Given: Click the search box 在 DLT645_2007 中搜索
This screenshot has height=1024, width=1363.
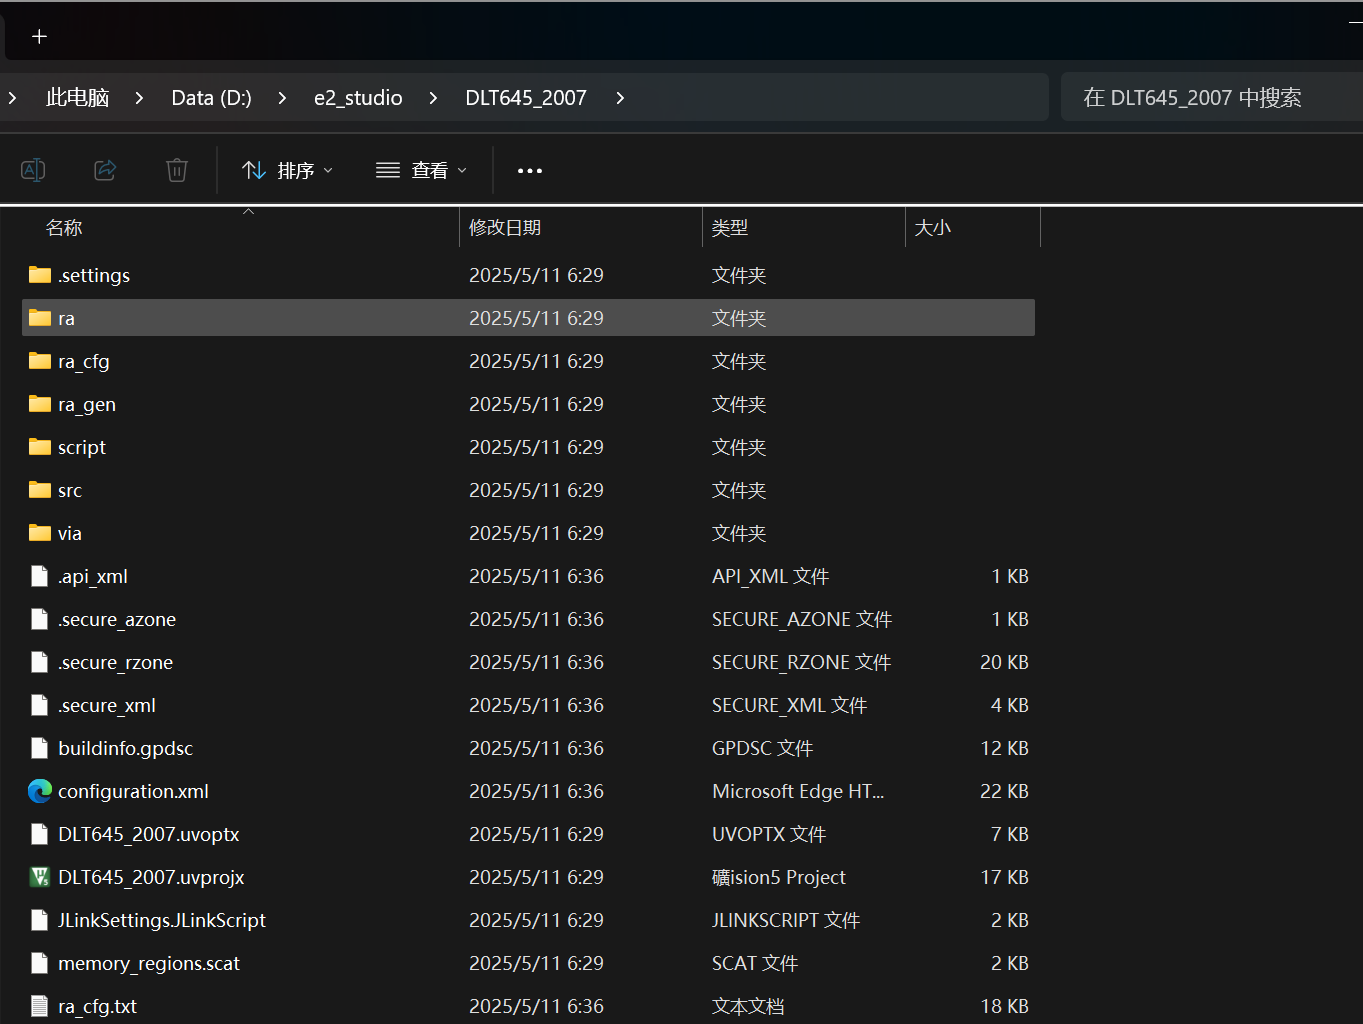Looking at the screenshot, I should pos(1211,97).
